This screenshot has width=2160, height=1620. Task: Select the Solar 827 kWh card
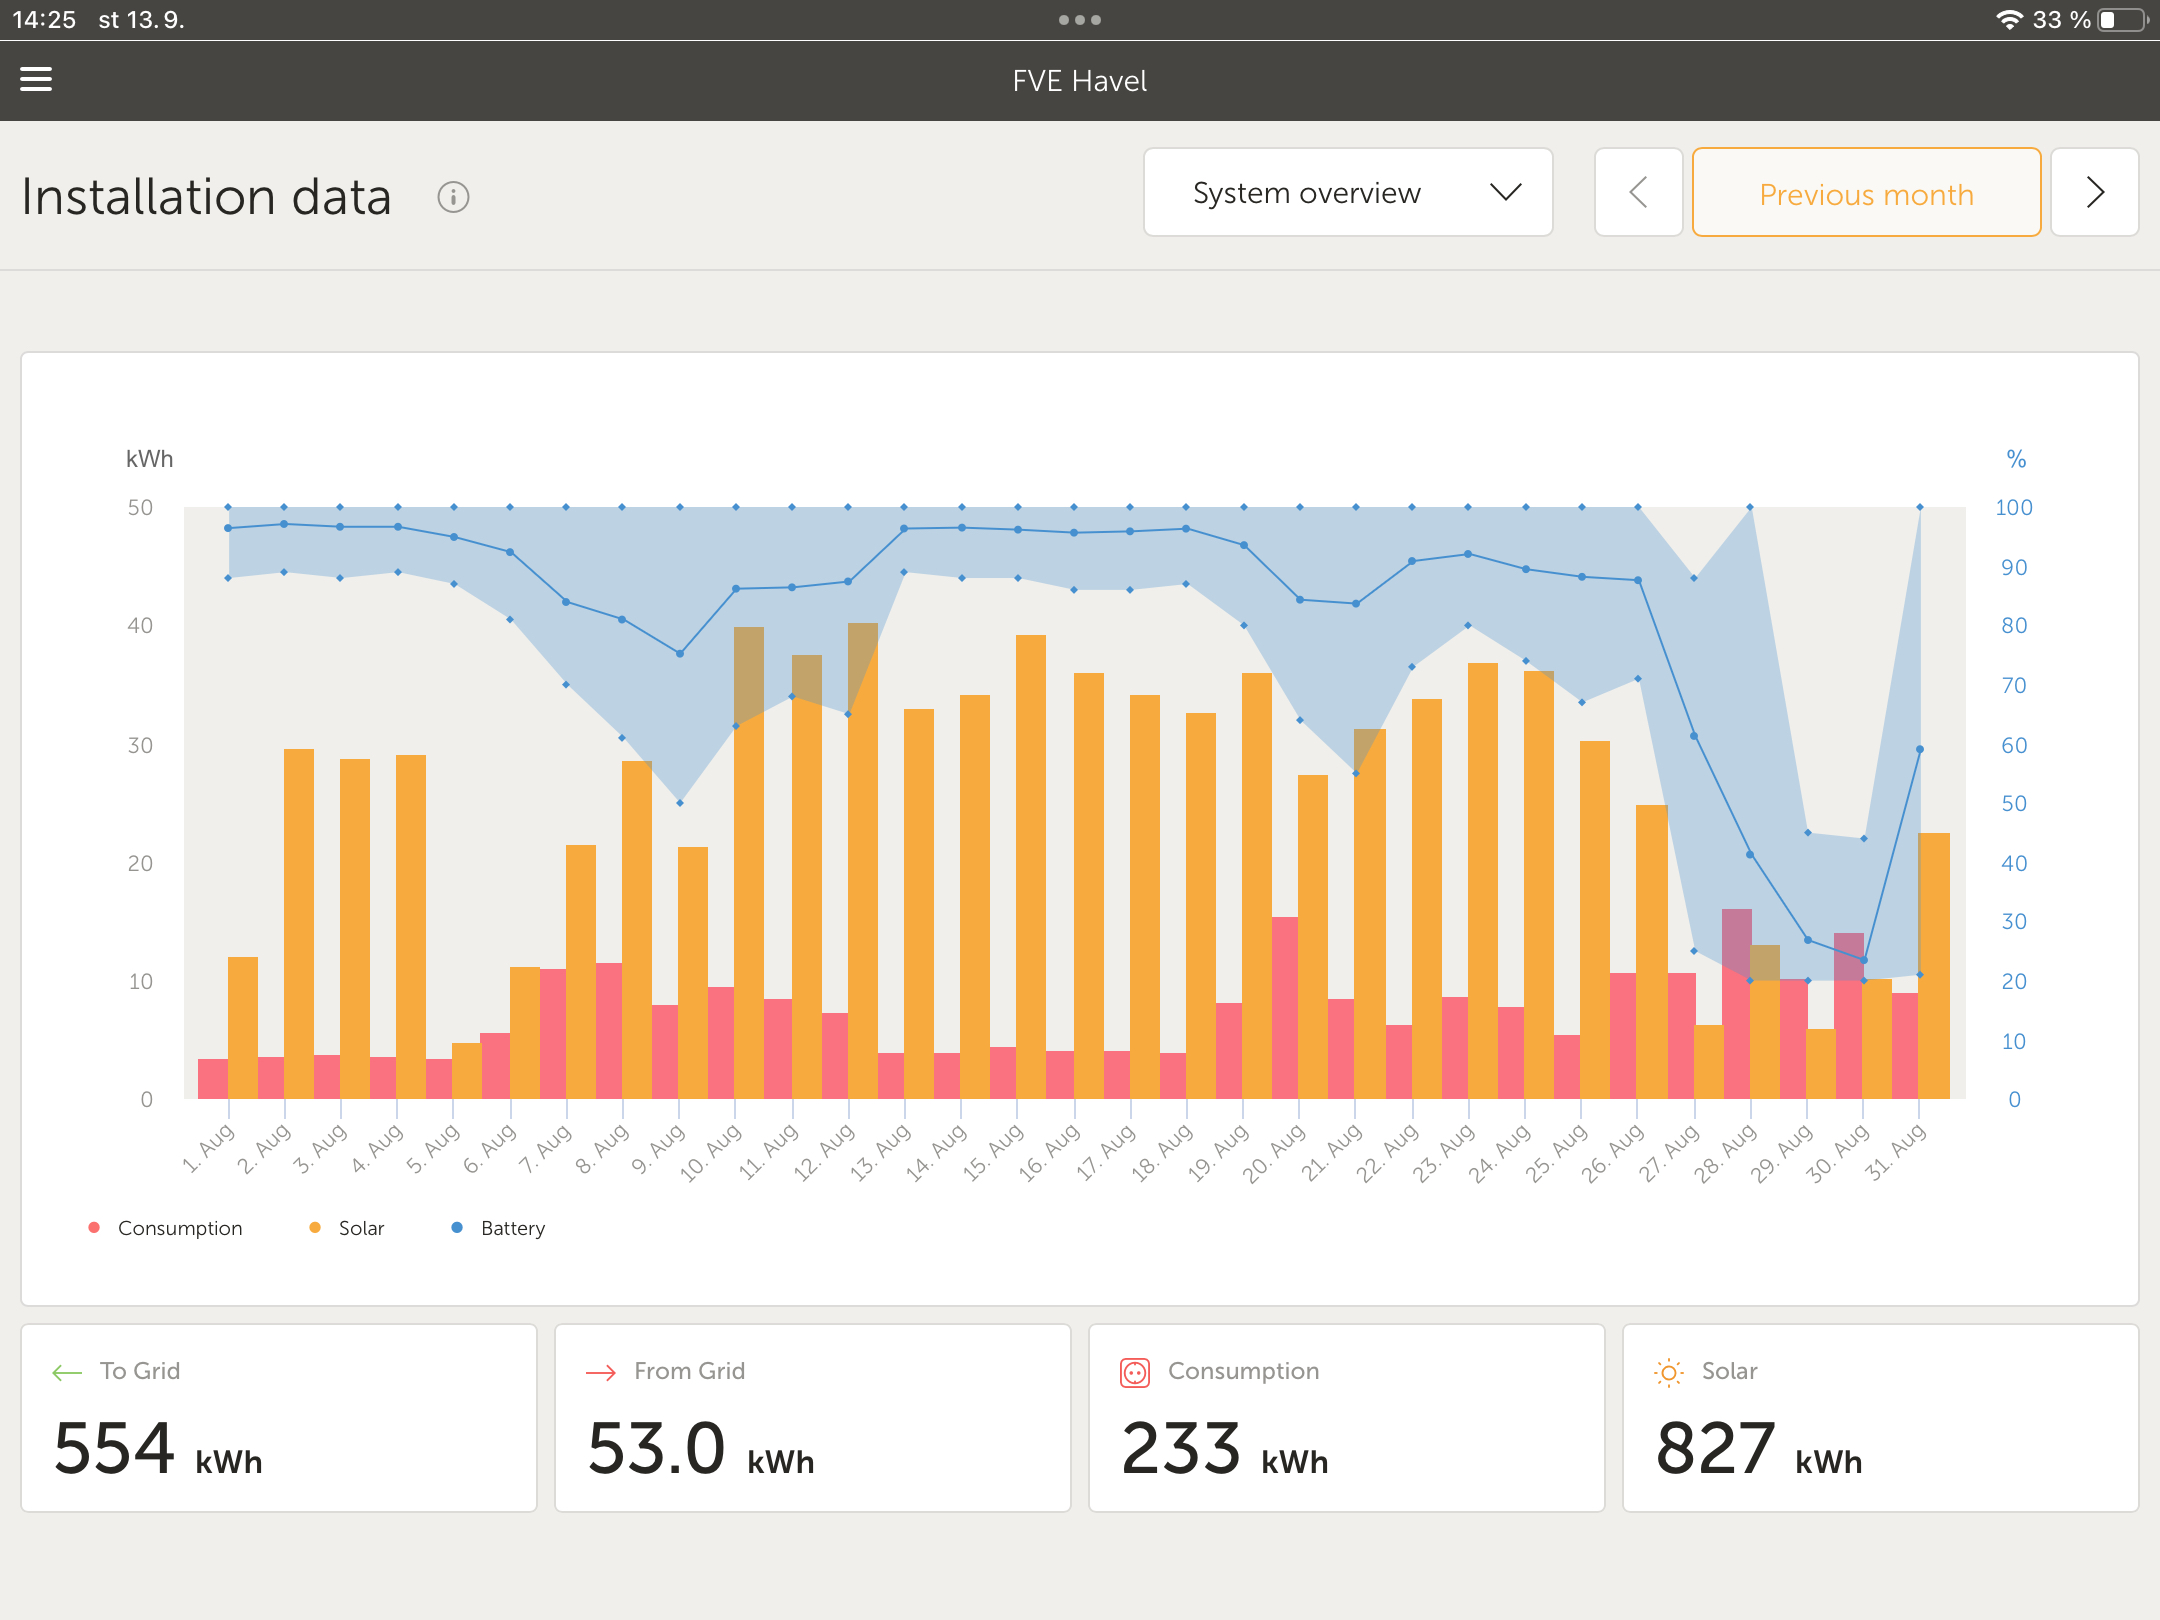1880,1418
